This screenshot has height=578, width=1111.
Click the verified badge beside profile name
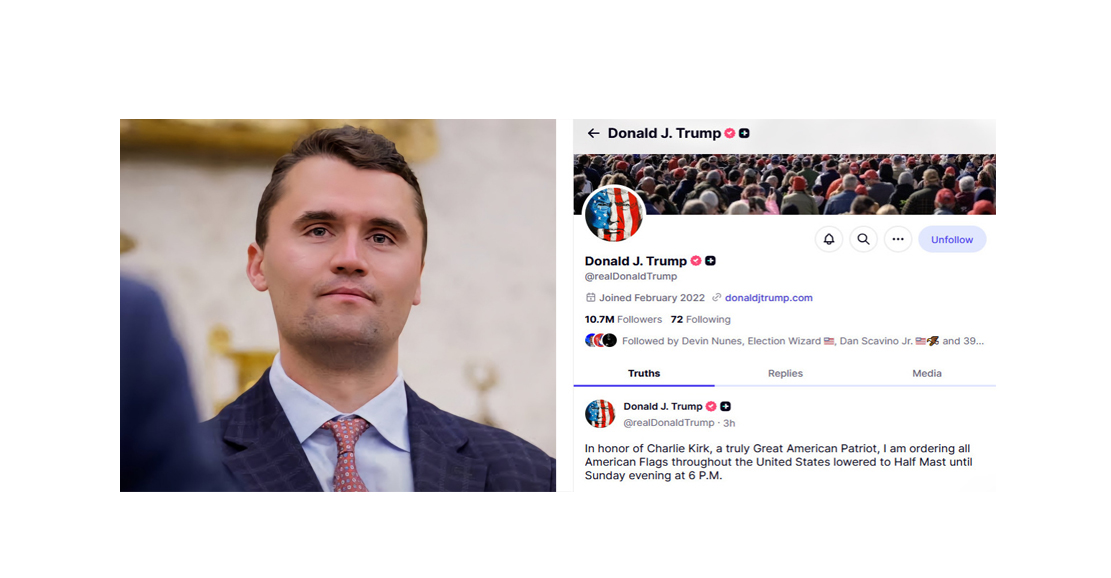pyautogui.click(x=696, y=261)
